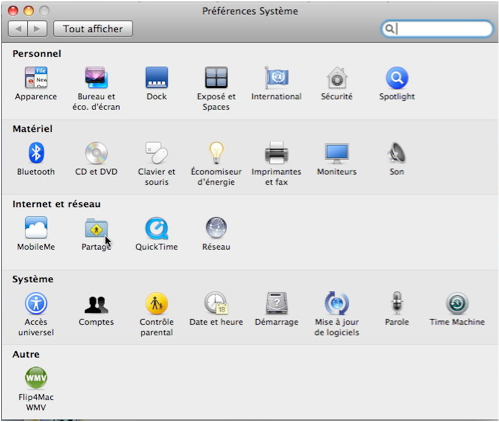Go forward with the right arrow button
The width and height of the screenshot is (499, 422).
[x=37, y=29]
